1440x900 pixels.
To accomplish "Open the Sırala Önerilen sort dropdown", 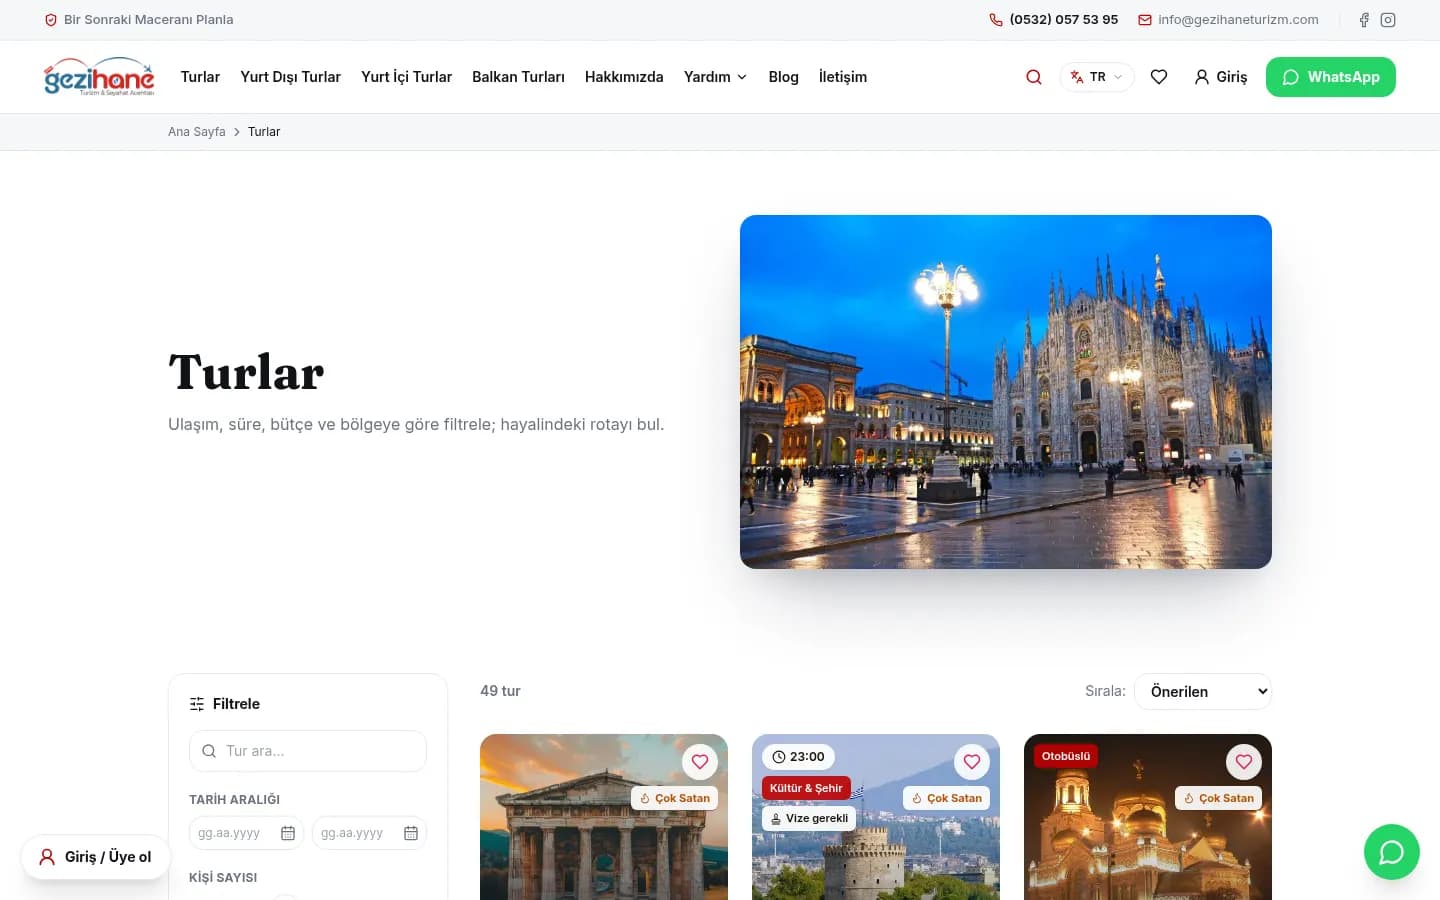I will [x=1203, y=691].
